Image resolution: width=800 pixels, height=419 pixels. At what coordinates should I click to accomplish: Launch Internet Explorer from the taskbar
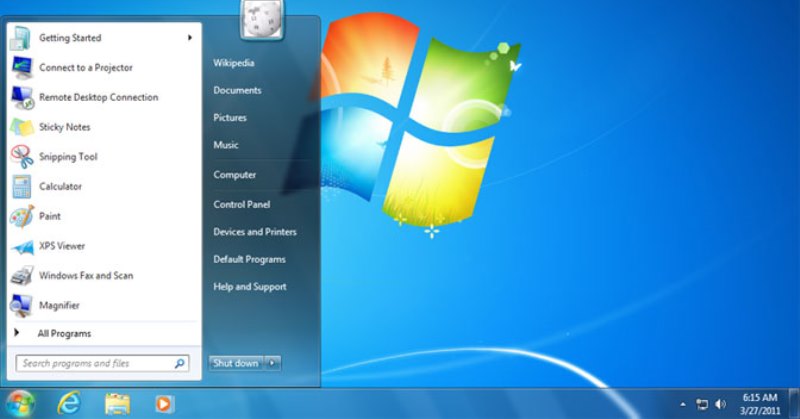(x=69, y=404)
